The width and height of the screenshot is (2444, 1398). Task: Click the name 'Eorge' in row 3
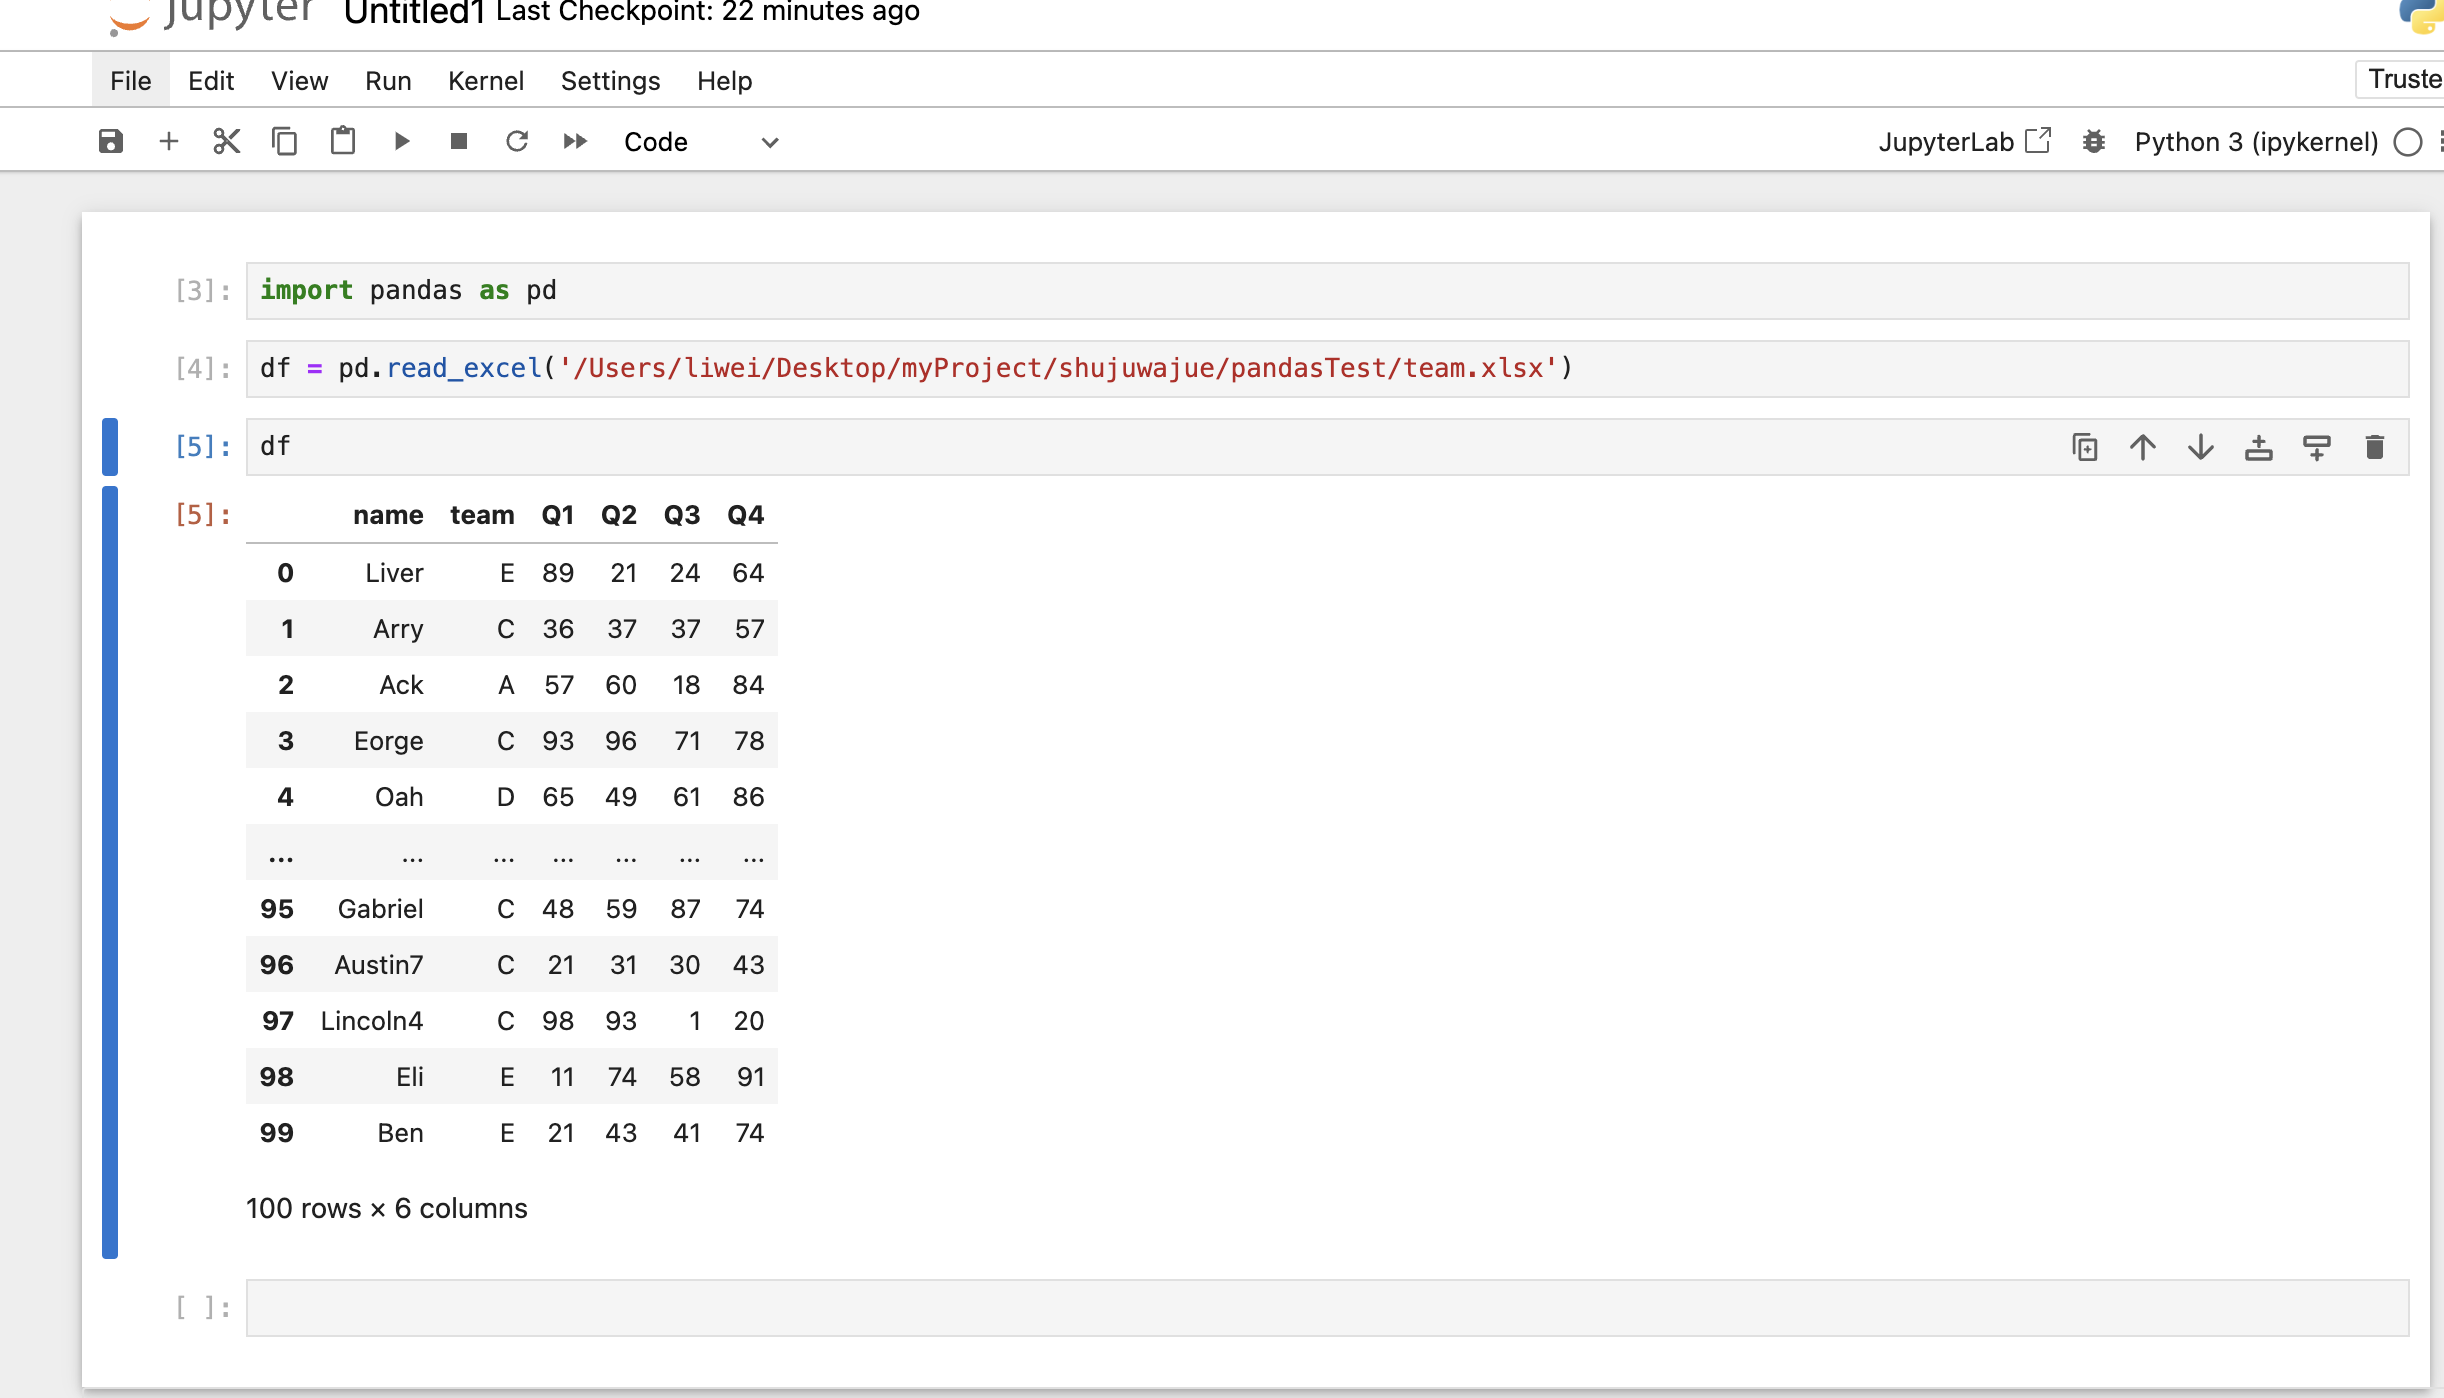[388, 741]
